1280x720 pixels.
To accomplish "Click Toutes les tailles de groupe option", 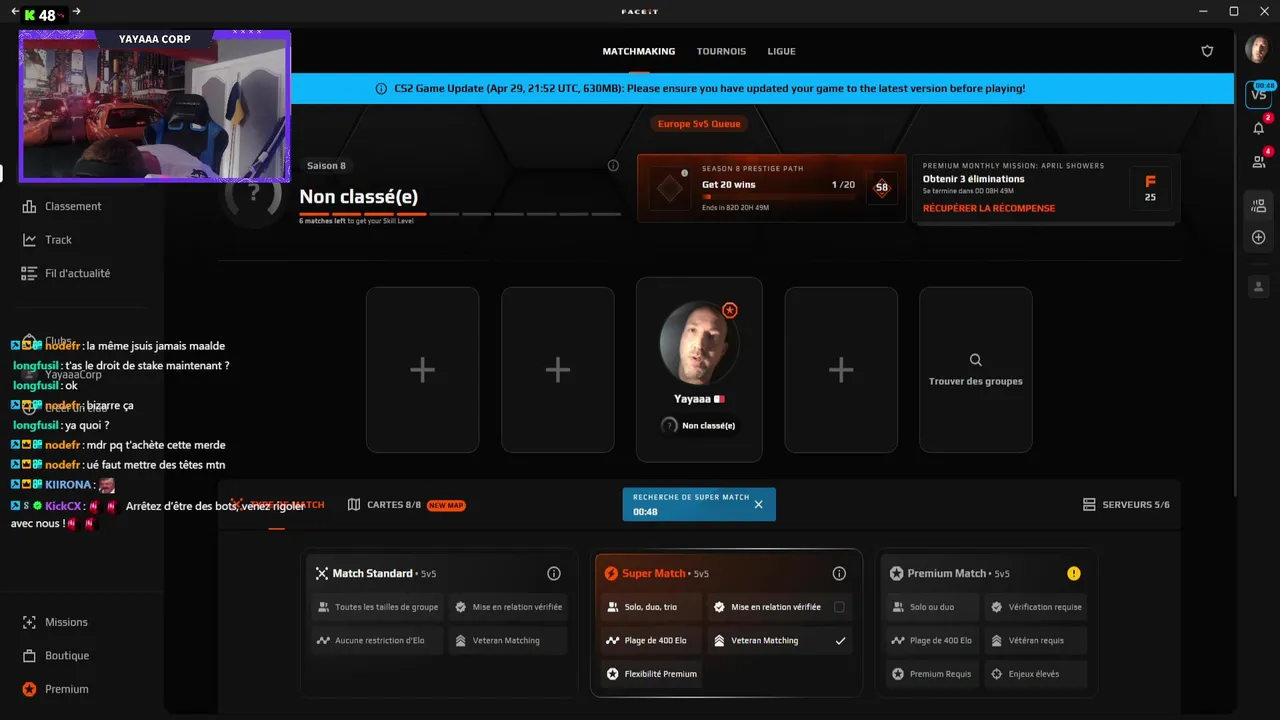I will [377, 607].
